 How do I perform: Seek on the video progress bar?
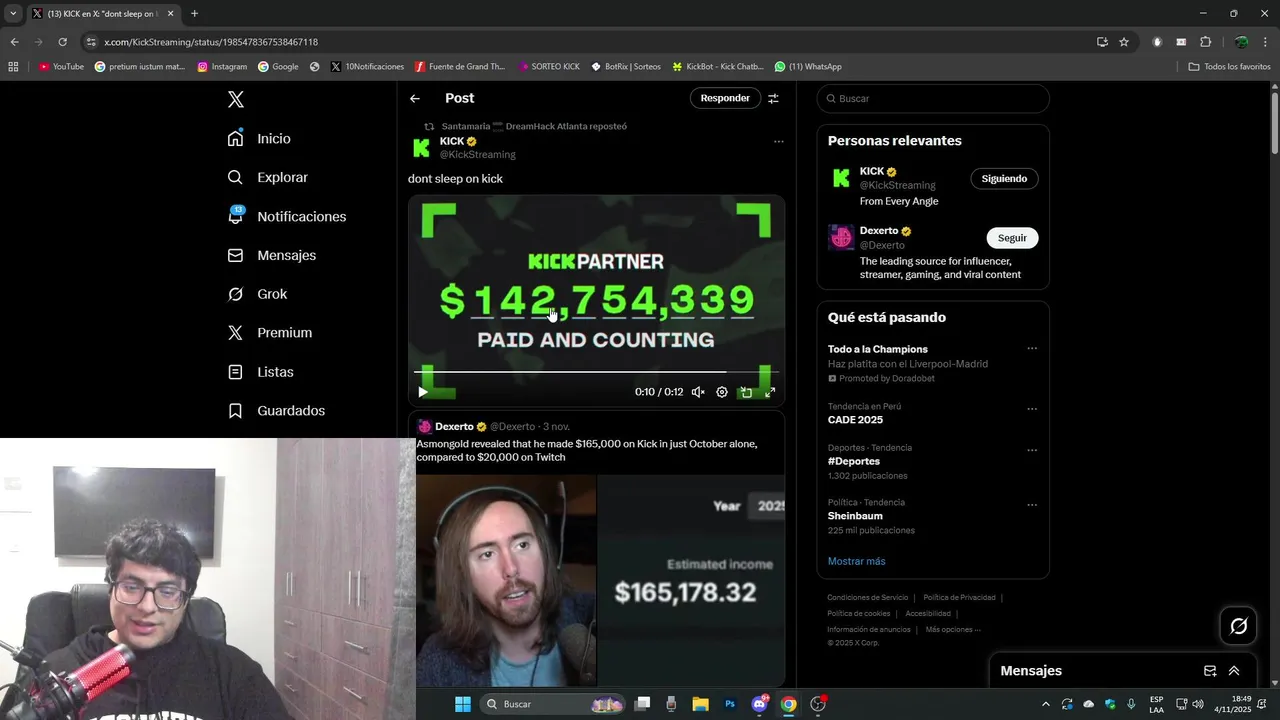596,372
